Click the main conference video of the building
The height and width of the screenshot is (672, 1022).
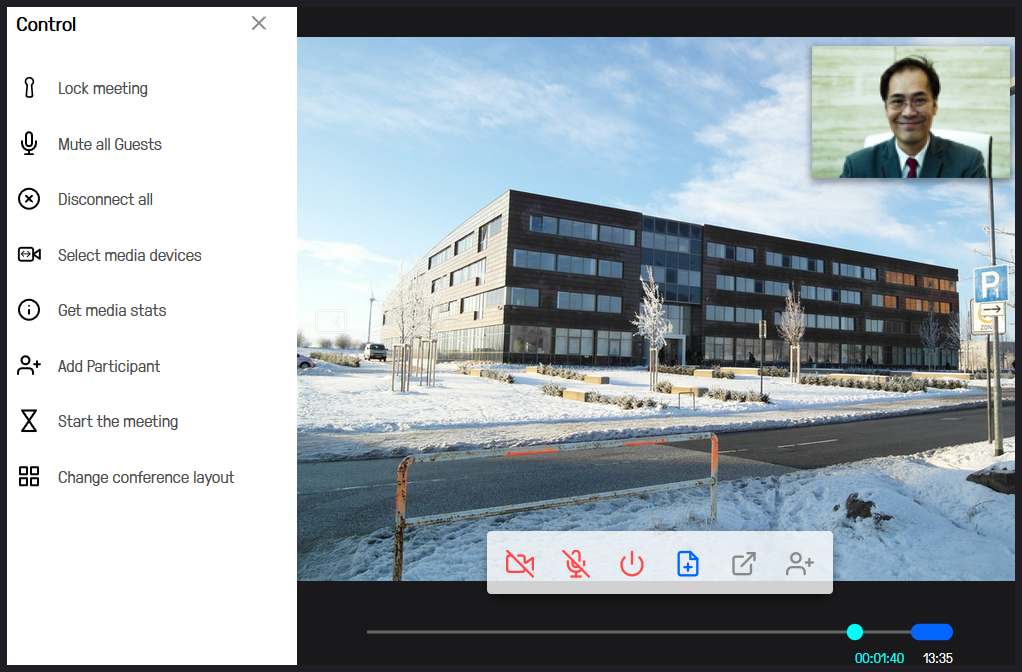click(600, 300)
